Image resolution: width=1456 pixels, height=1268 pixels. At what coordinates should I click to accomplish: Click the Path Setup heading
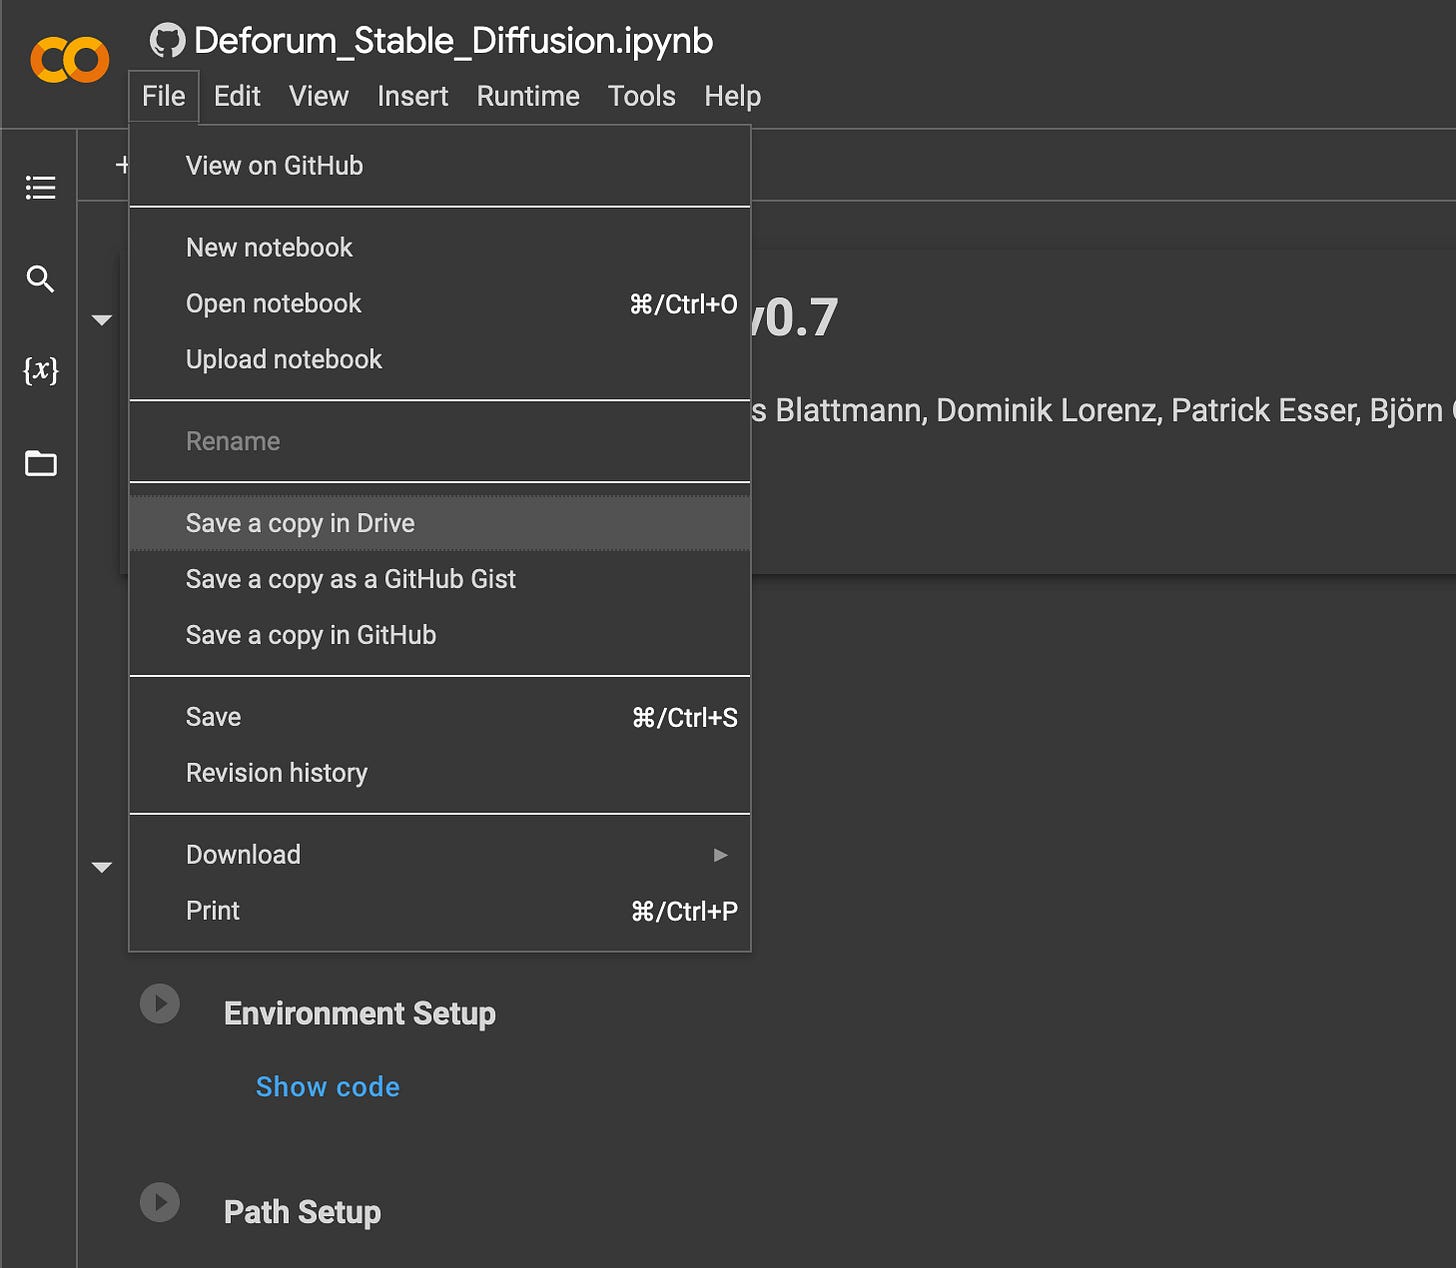(x=302, y=1212)
